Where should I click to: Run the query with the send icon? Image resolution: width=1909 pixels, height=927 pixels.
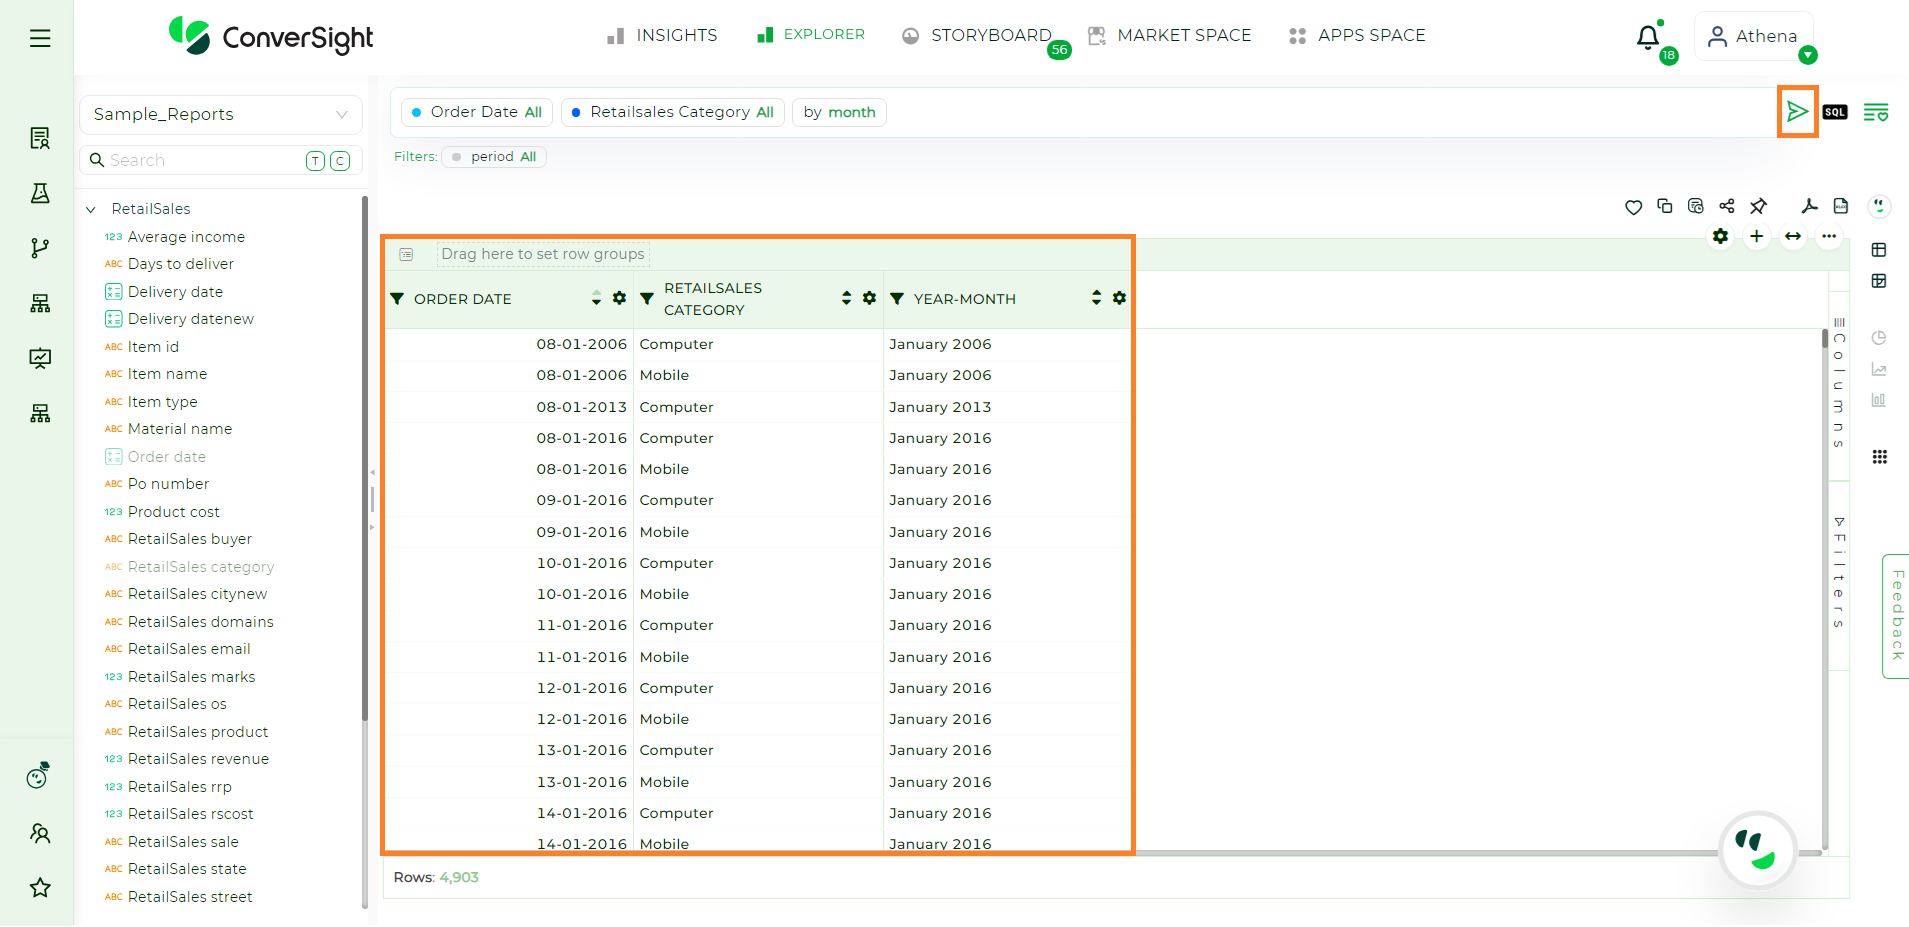tap(1796, 111)
